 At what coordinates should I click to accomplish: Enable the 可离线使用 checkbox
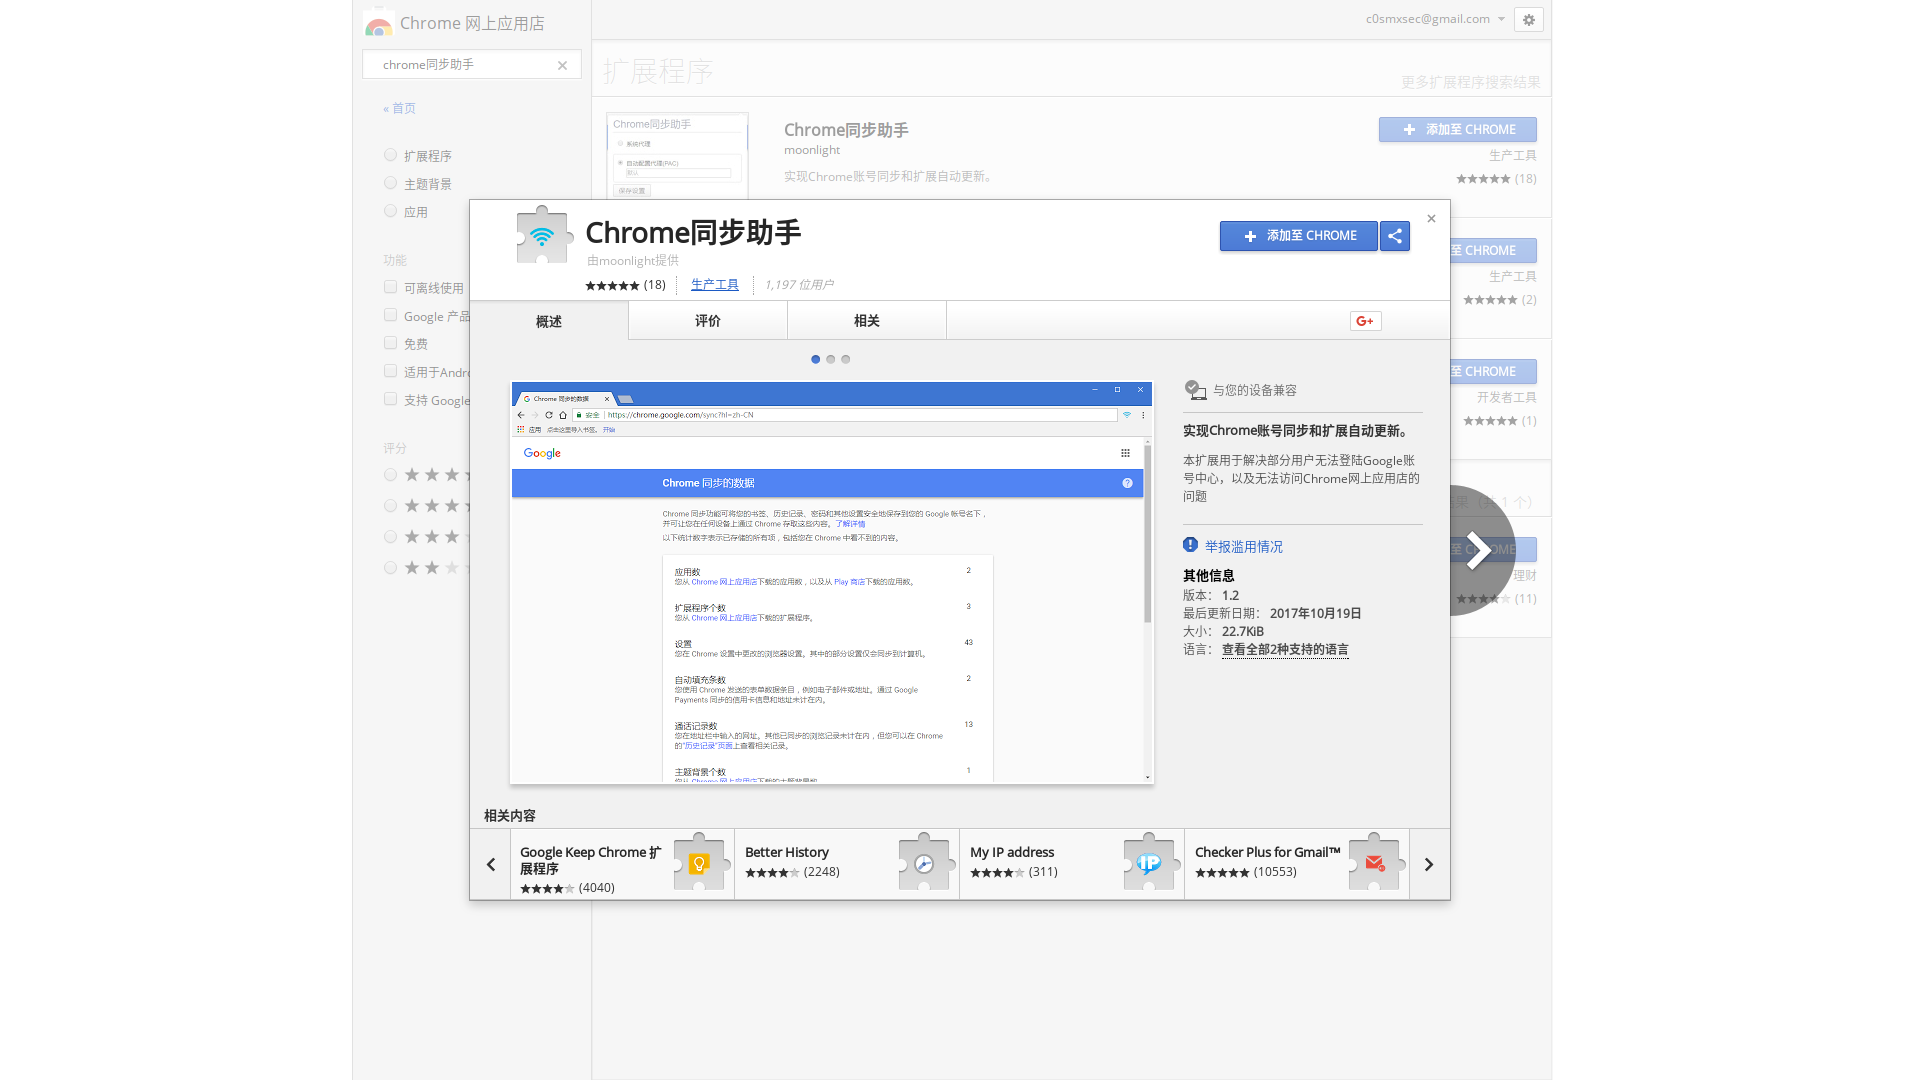pos(390,287)
